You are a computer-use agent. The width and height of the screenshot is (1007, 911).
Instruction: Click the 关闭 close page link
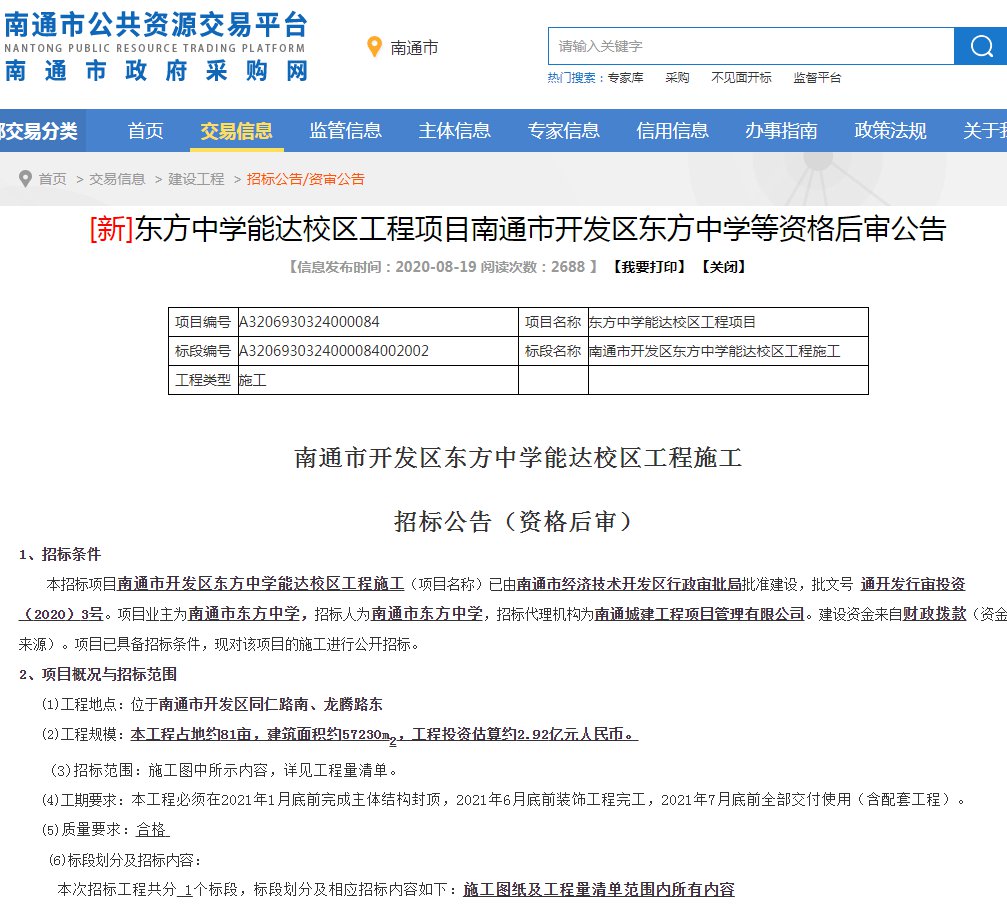[x=722, y=267]
